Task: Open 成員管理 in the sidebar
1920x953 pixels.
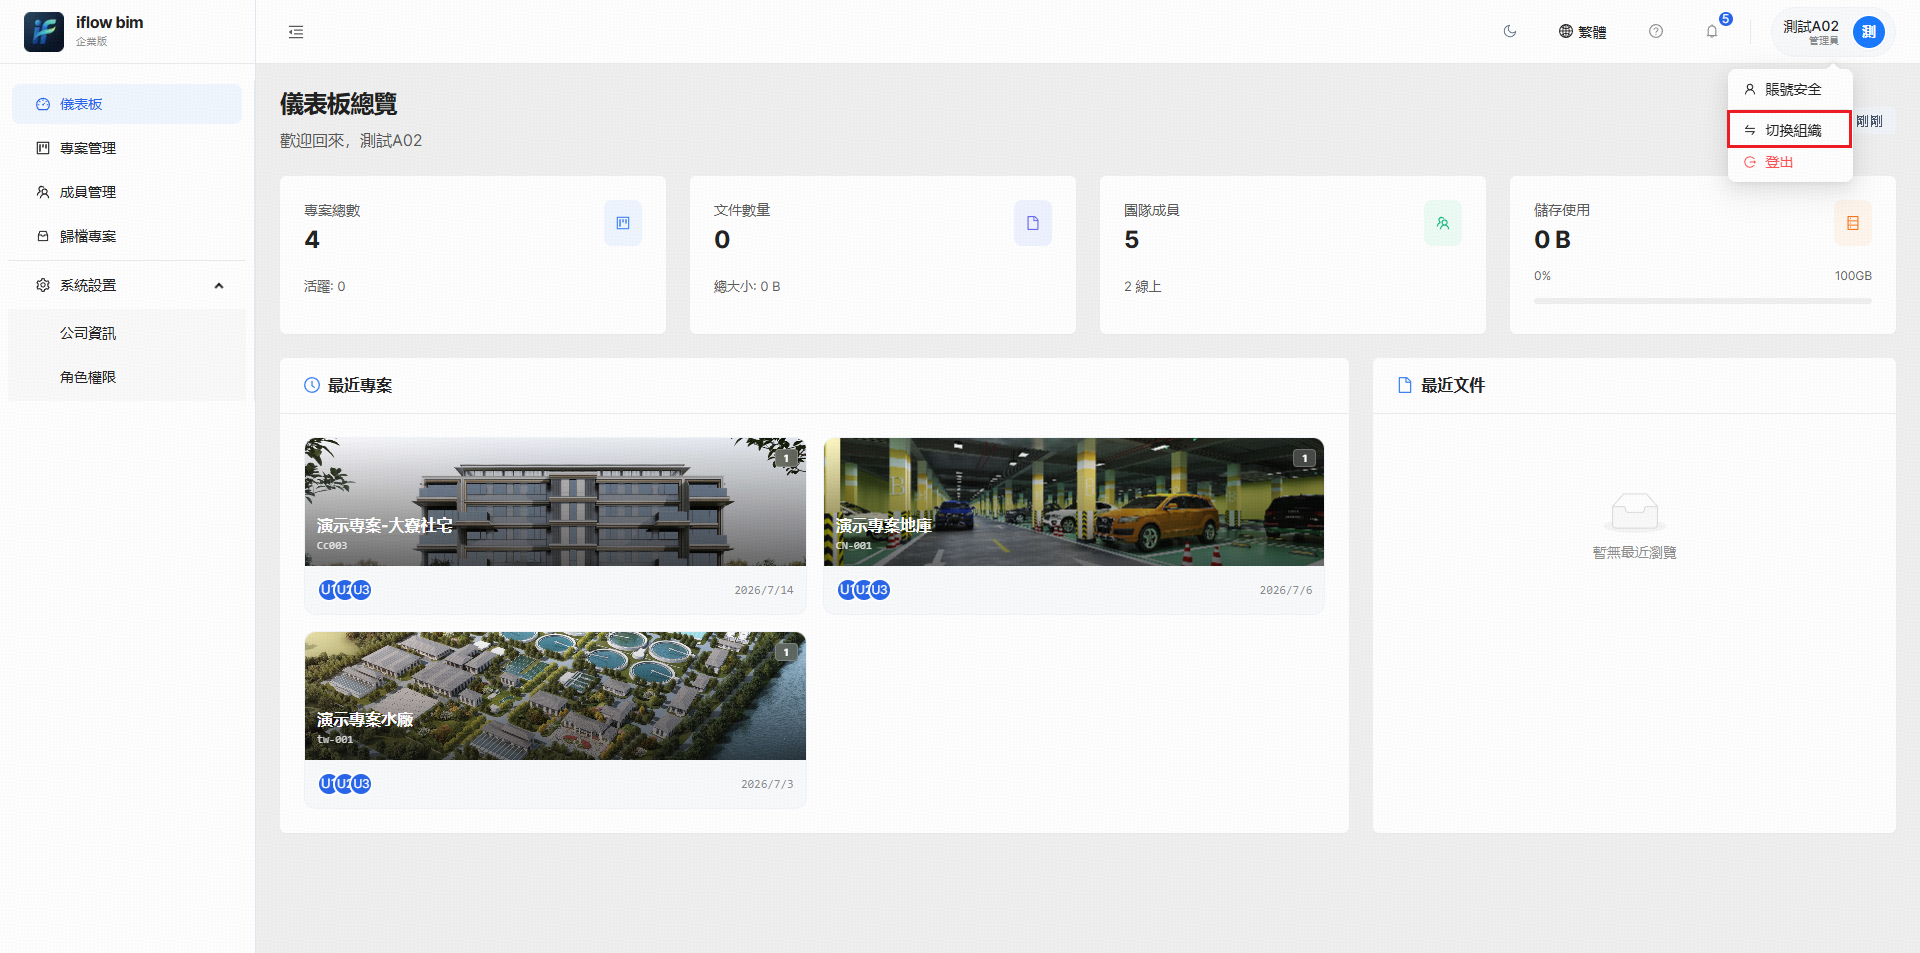Action: [127, 192]
